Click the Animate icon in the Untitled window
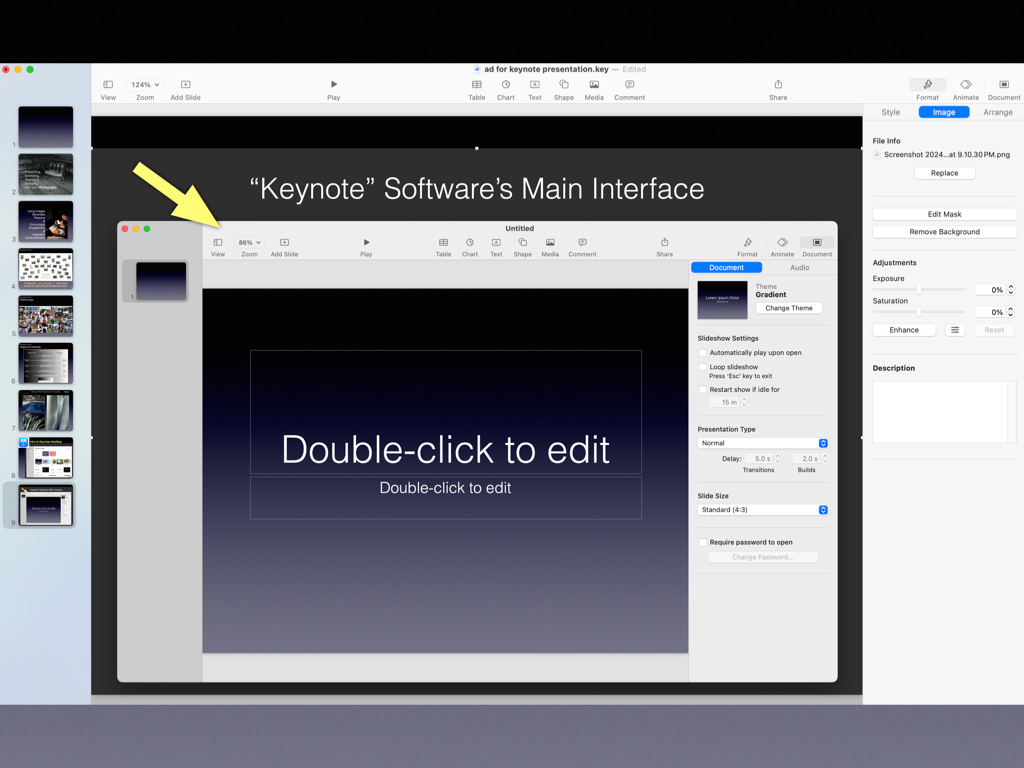 point(782,242)
